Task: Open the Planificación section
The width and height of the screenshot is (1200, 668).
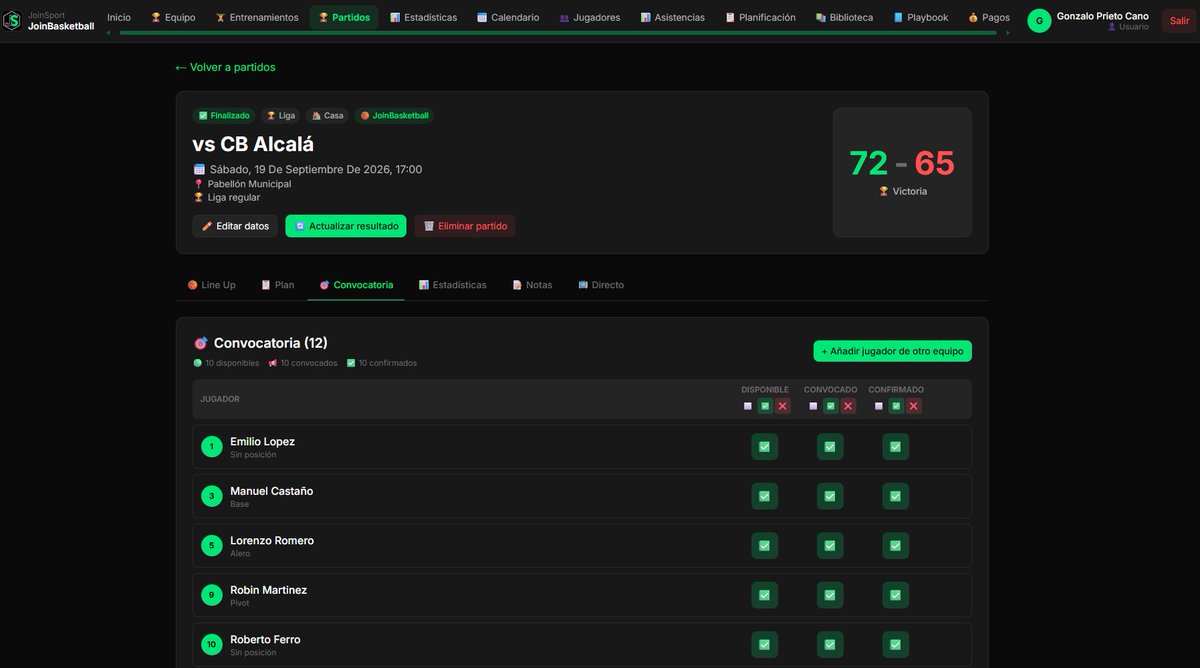Action: click(761, 17)
